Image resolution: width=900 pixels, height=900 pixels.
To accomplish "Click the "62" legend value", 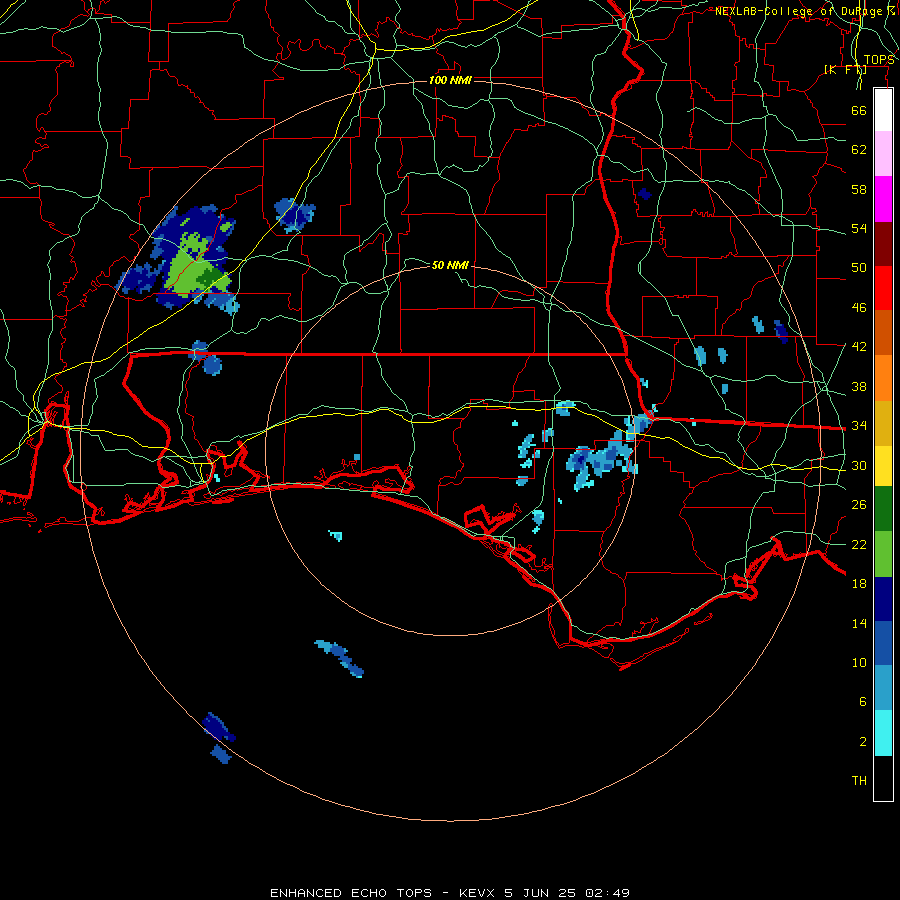I will coord(859,150).
